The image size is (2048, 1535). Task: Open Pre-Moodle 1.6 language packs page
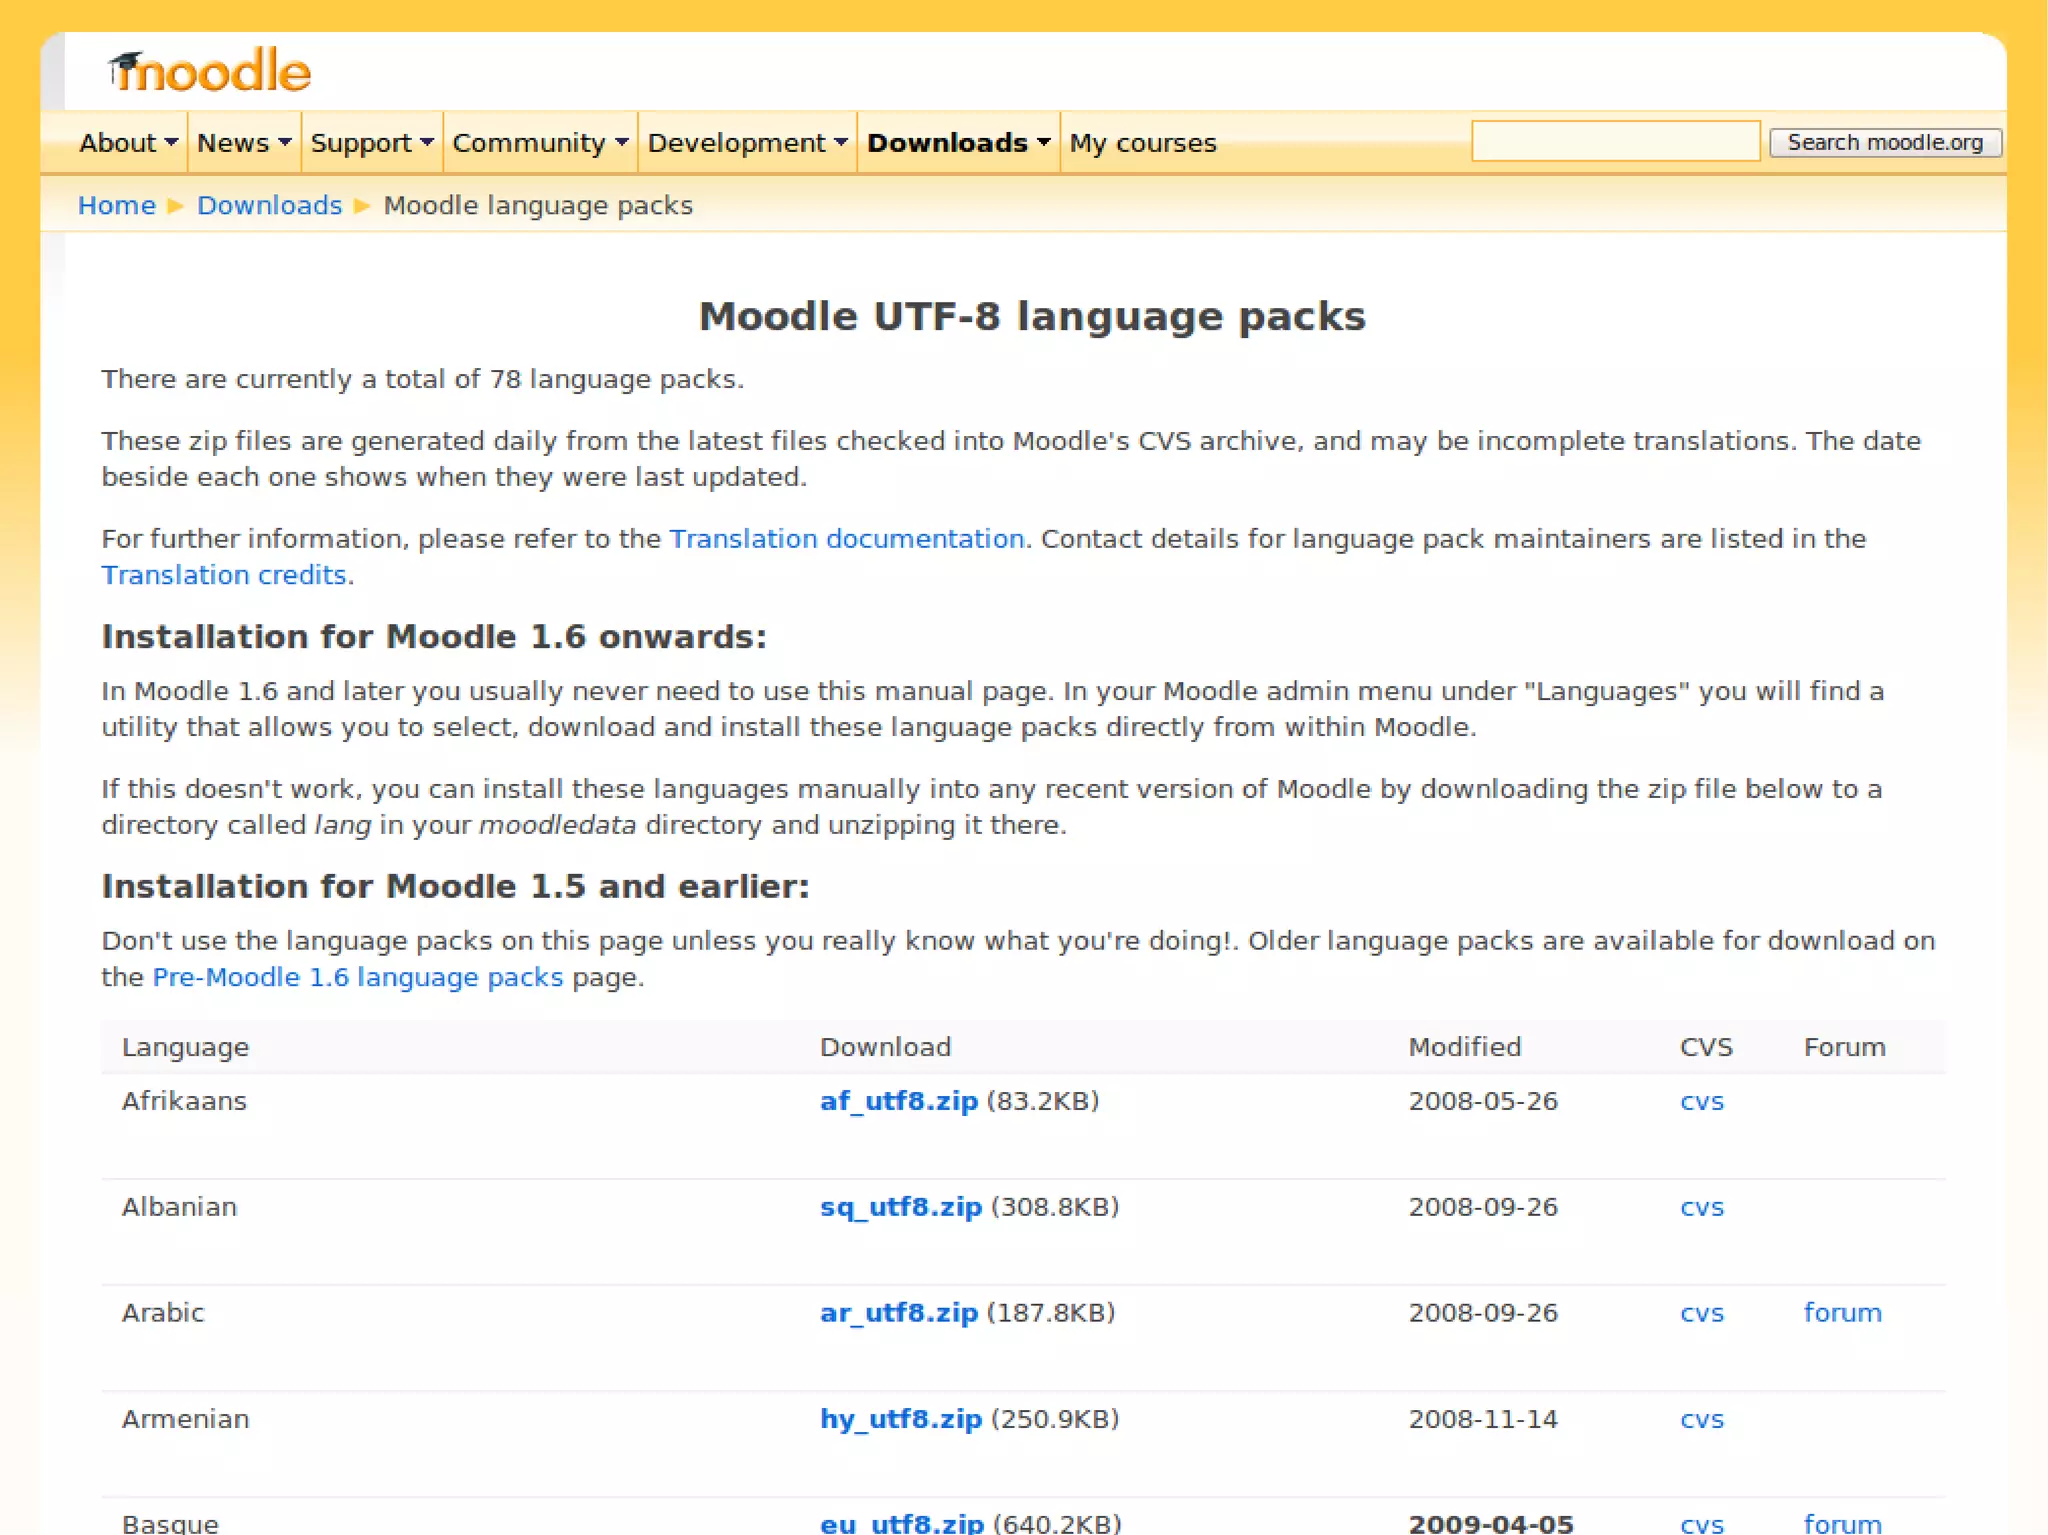[358, 977]
